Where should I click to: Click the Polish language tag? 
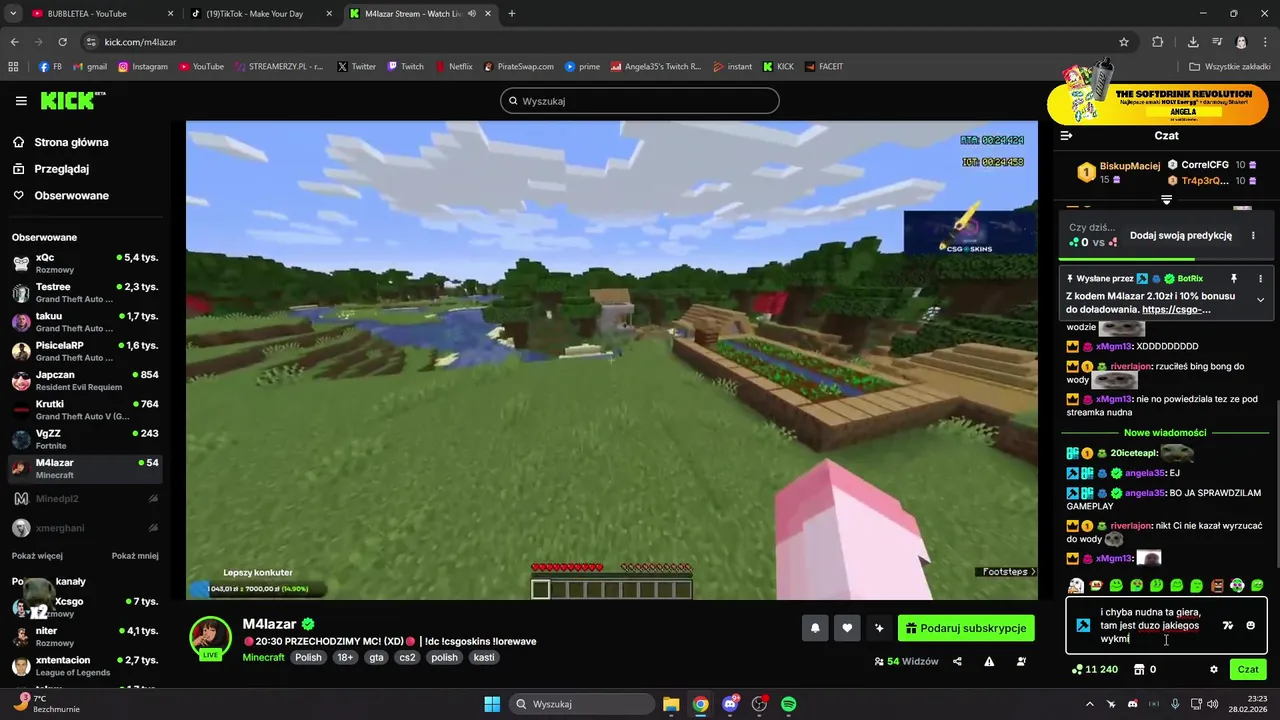(308, 657)
